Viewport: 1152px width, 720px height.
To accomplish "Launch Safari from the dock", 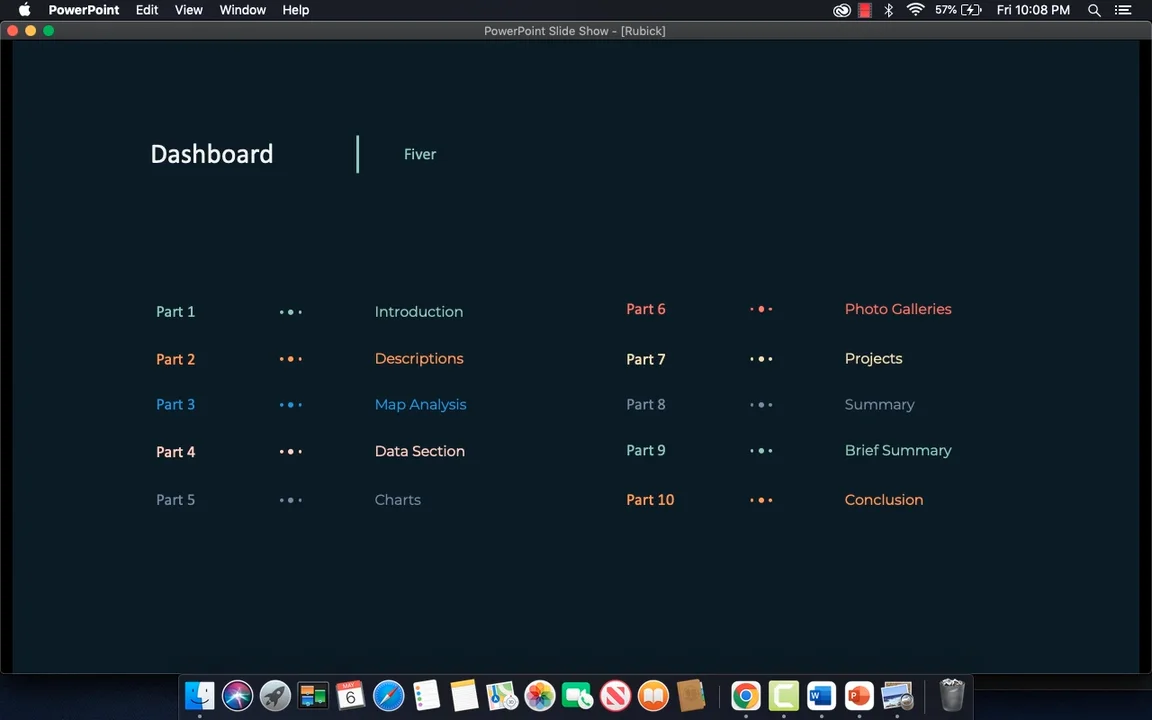I will [389, 695].
